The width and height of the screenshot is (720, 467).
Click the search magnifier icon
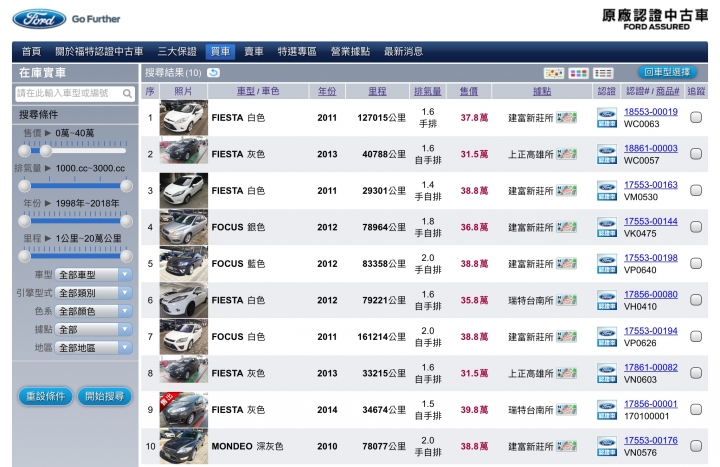pyautogui.click(x=127, y=94)
